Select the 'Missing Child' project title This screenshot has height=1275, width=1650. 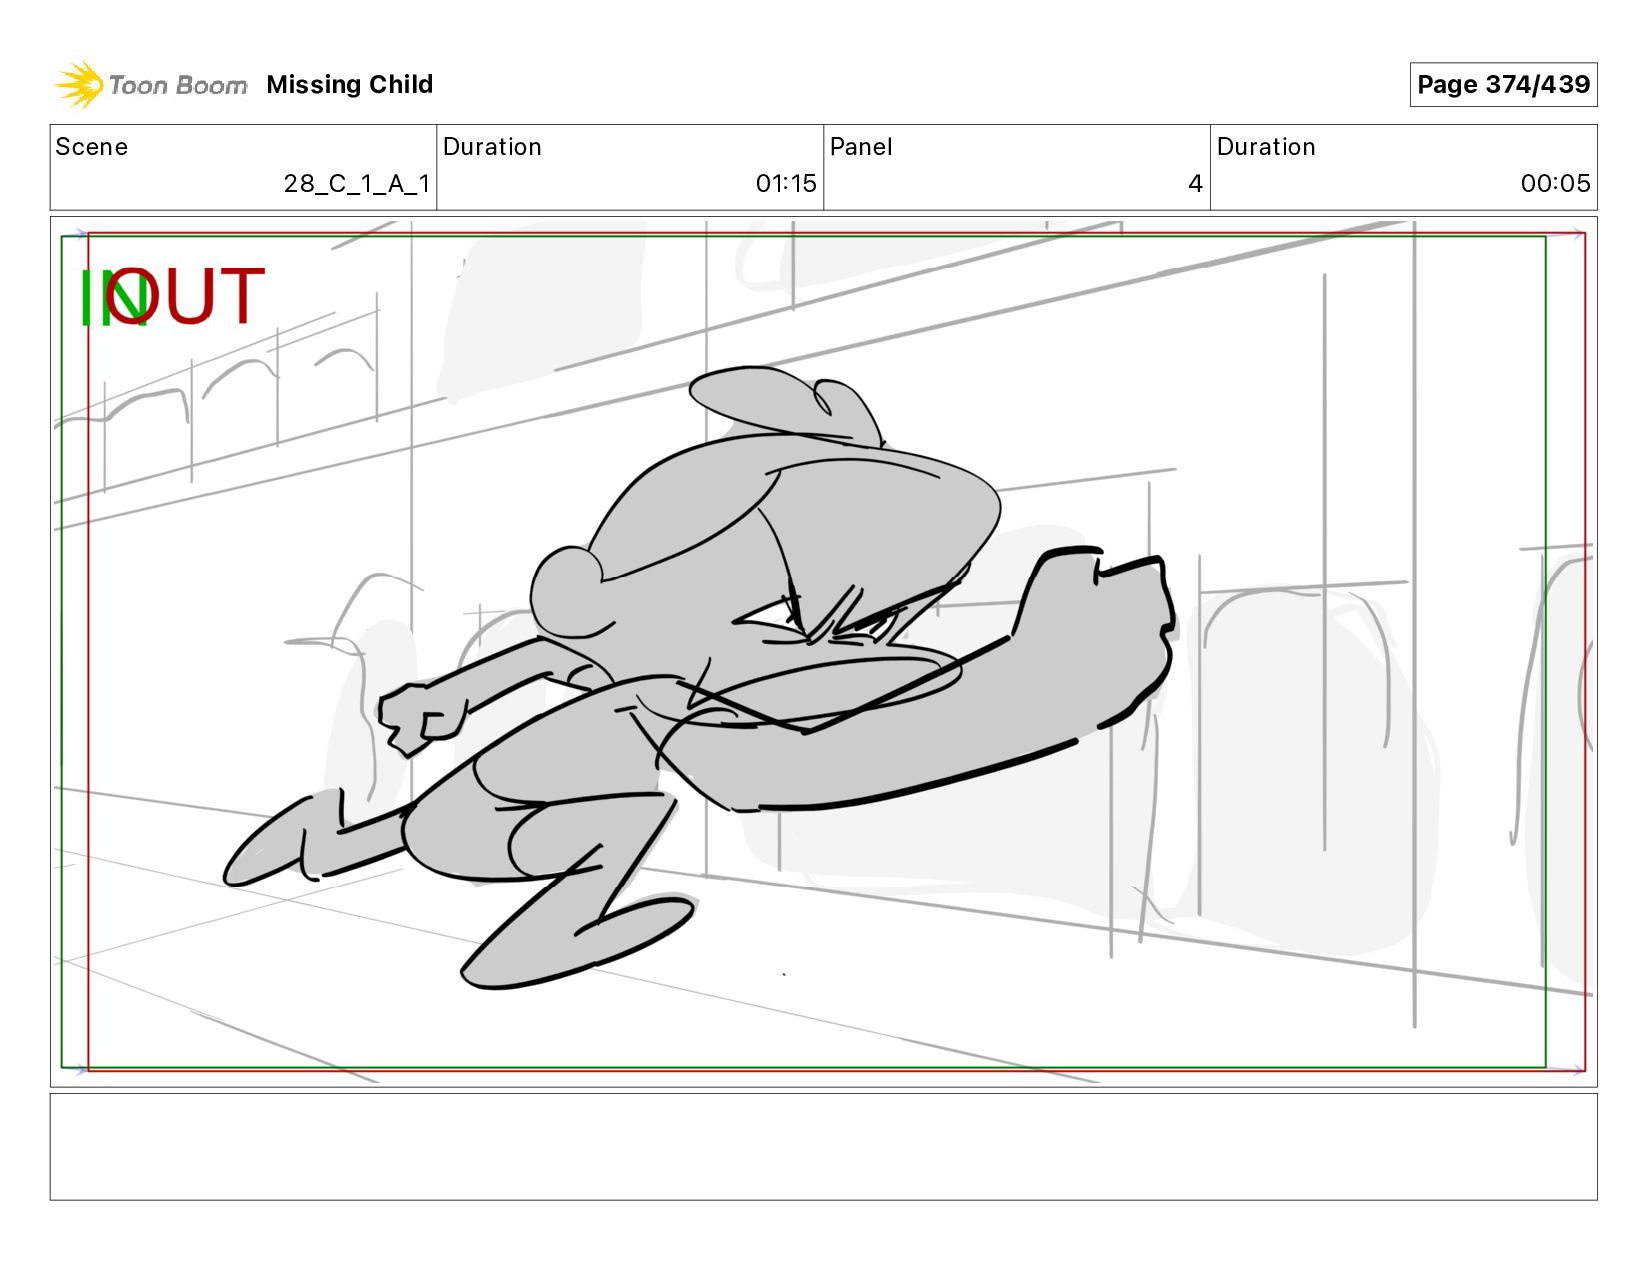point(350,85)
